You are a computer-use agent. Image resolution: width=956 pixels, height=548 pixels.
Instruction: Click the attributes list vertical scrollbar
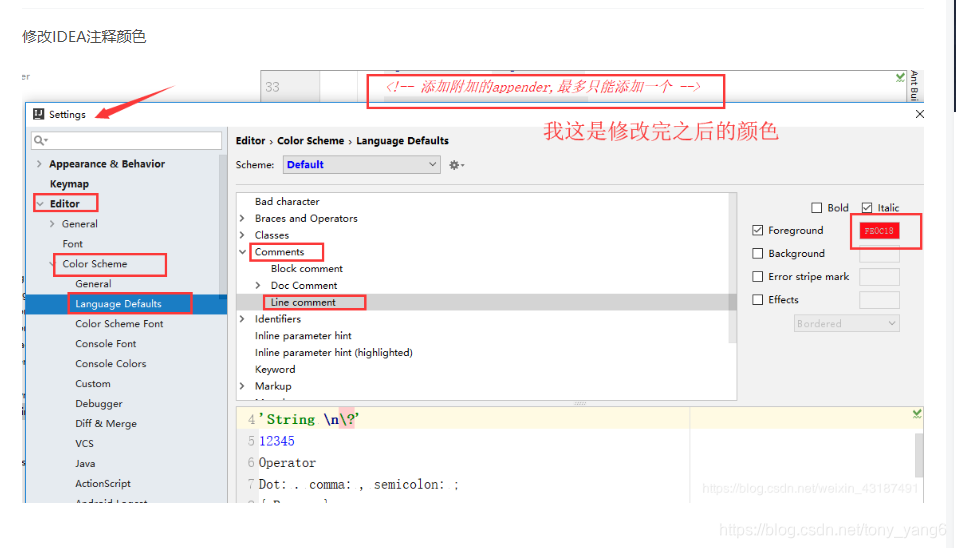[733, 268]
